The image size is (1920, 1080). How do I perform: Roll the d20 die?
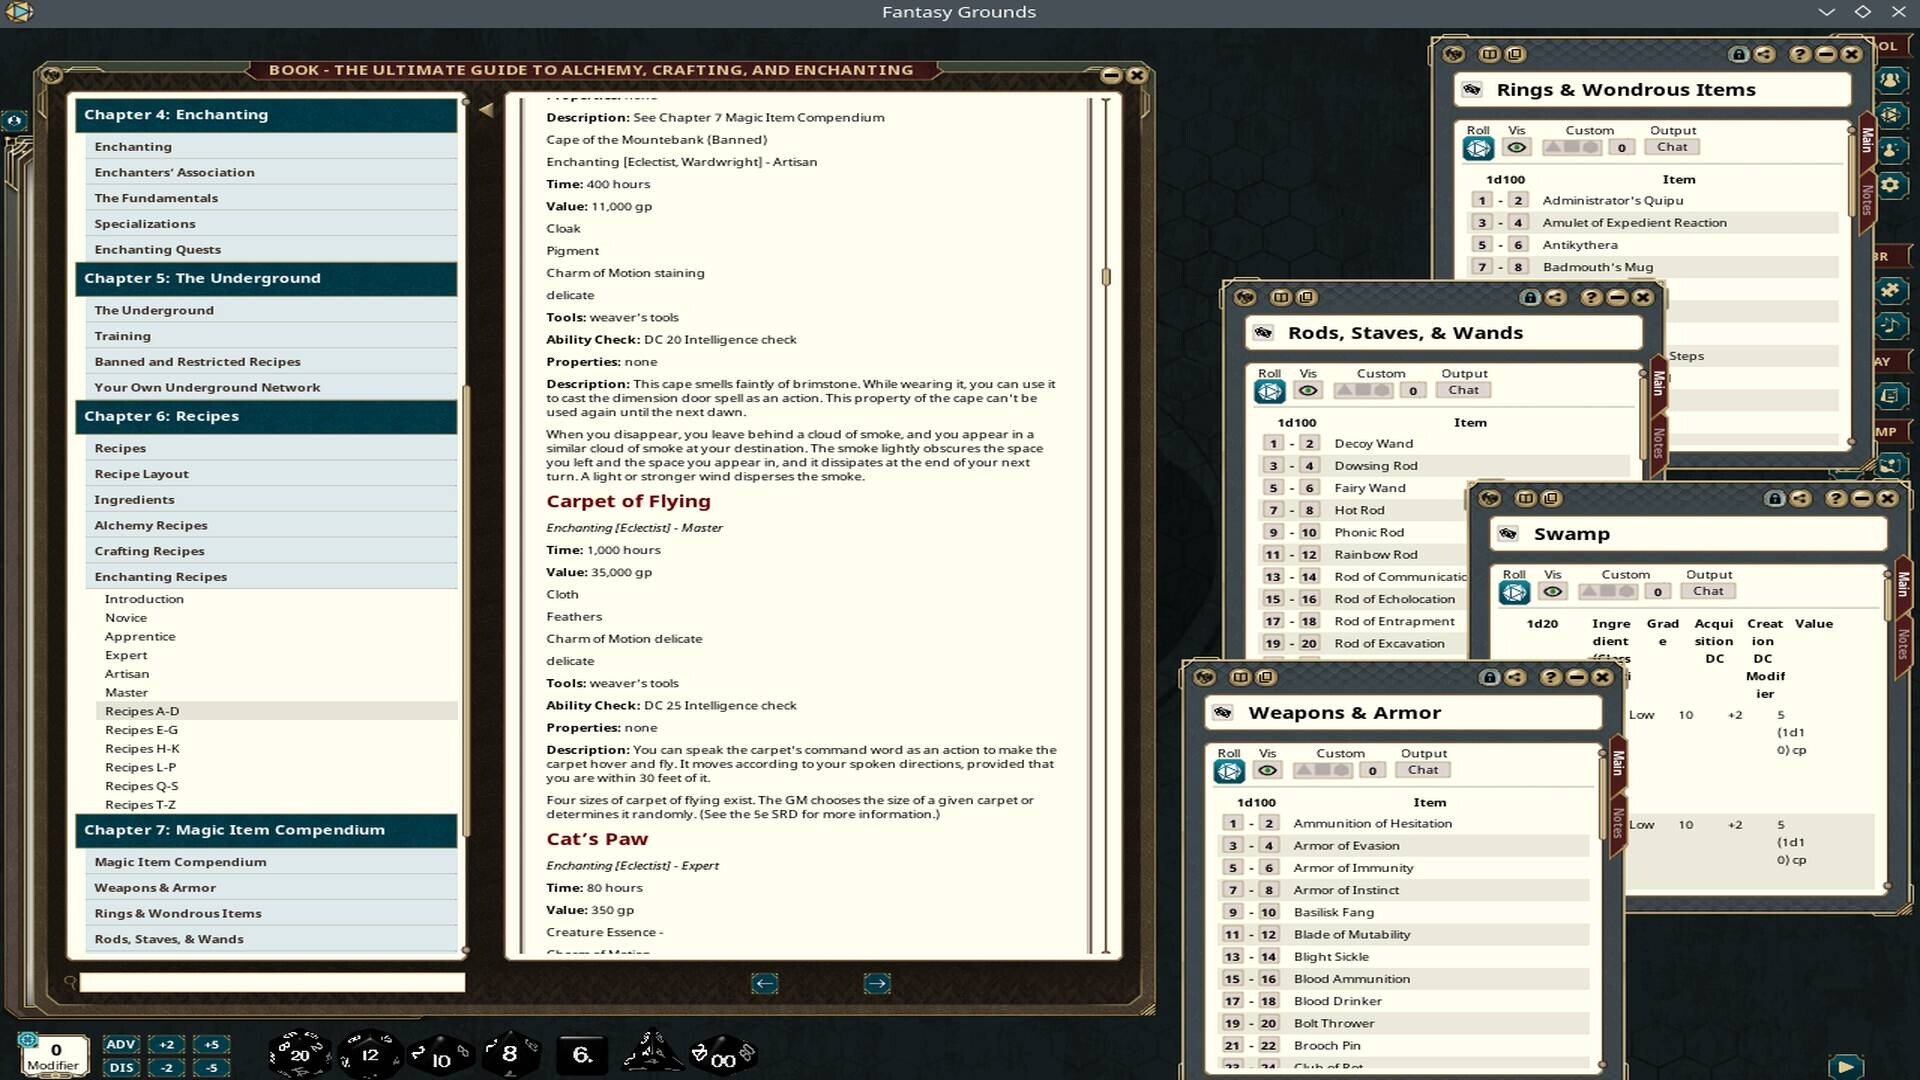pyautogui.click(x=299, y=1054)
